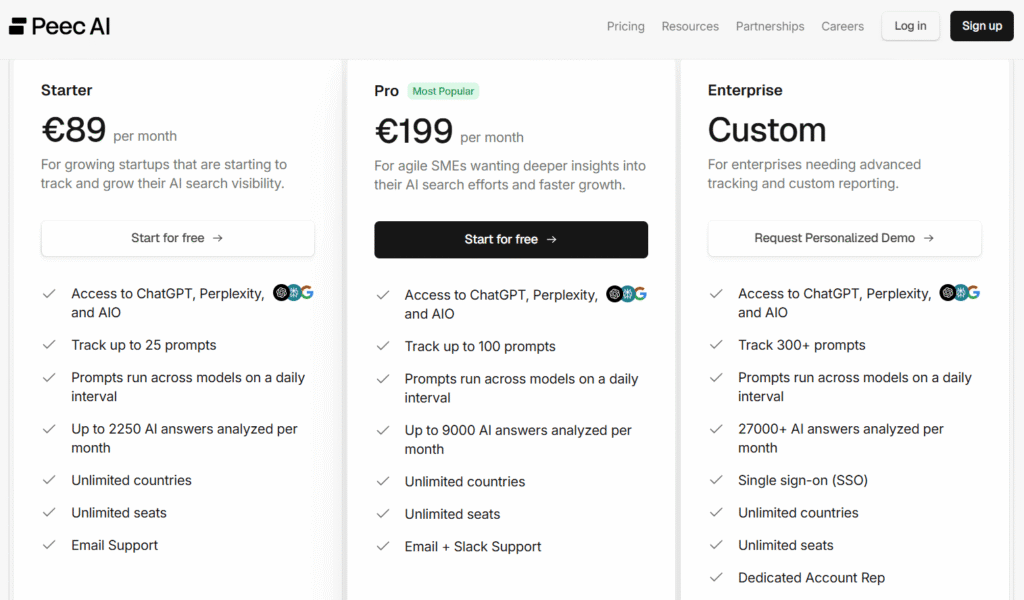This screenshot has width=1024, height=600.
Task: Open the Log in page
Action: [x=910, y=25]
